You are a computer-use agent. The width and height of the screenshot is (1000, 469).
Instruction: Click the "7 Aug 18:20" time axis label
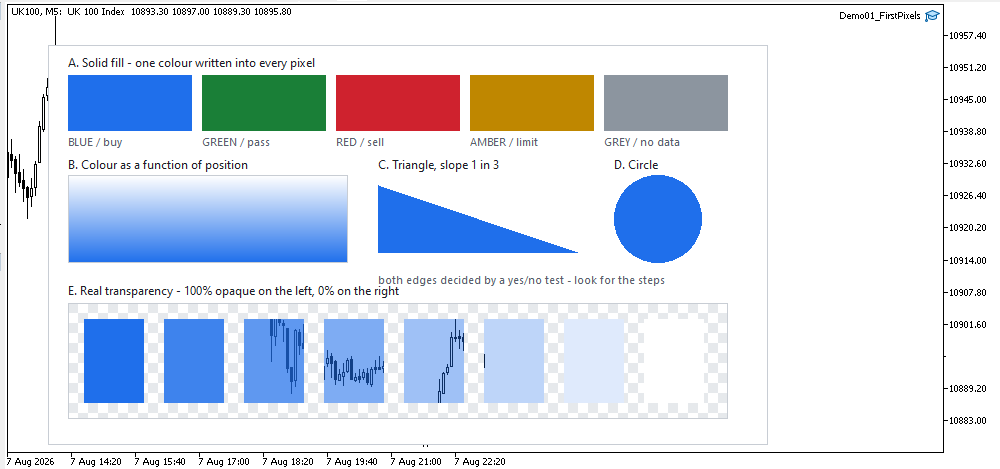click(x=288, y=461)
